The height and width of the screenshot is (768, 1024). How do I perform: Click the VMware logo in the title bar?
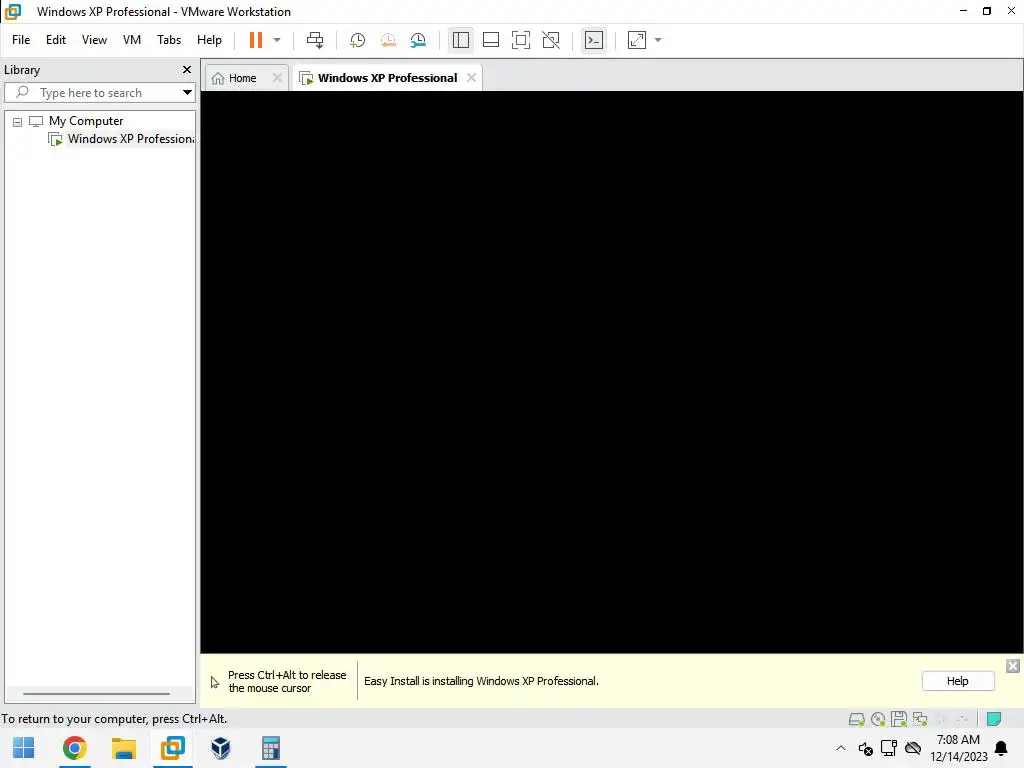[13, 11]
